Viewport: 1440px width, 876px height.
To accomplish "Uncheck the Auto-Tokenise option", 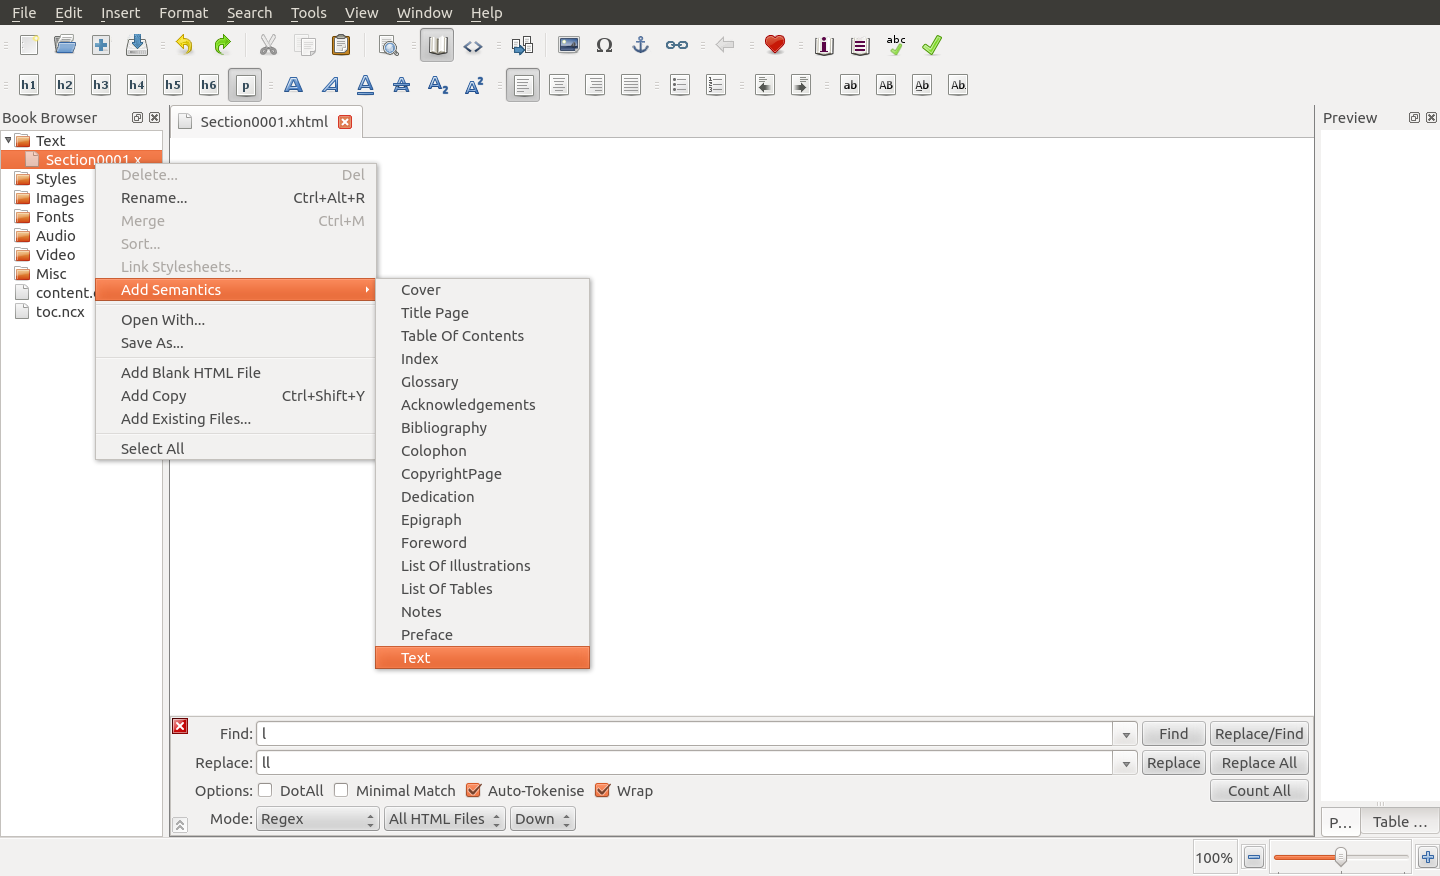I will pos(474,790).
